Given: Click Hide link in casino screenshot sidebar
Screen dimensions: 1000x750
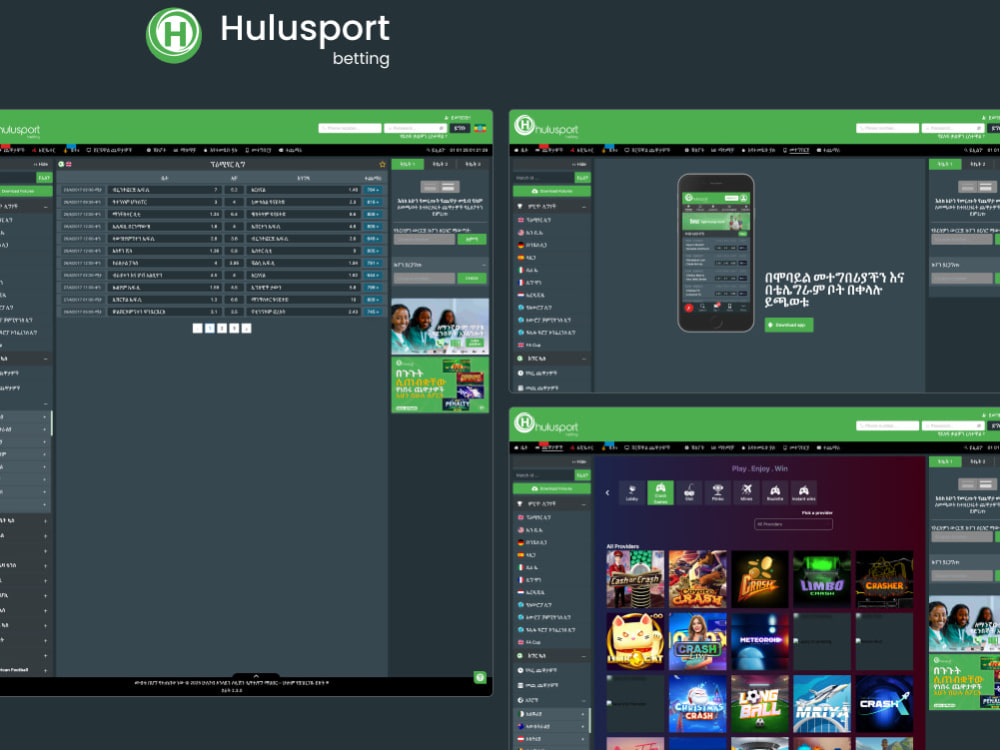Looking at the screenshot, I should click(579, 462).
